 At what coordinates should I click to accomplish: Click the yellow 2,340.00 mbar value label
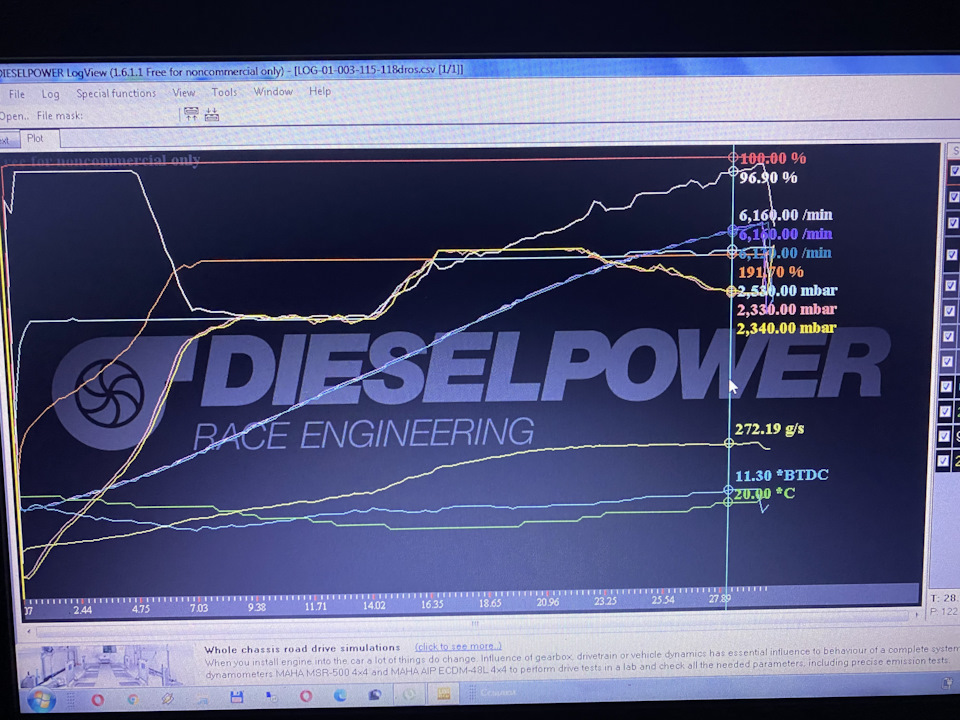[x=786, y=328]
